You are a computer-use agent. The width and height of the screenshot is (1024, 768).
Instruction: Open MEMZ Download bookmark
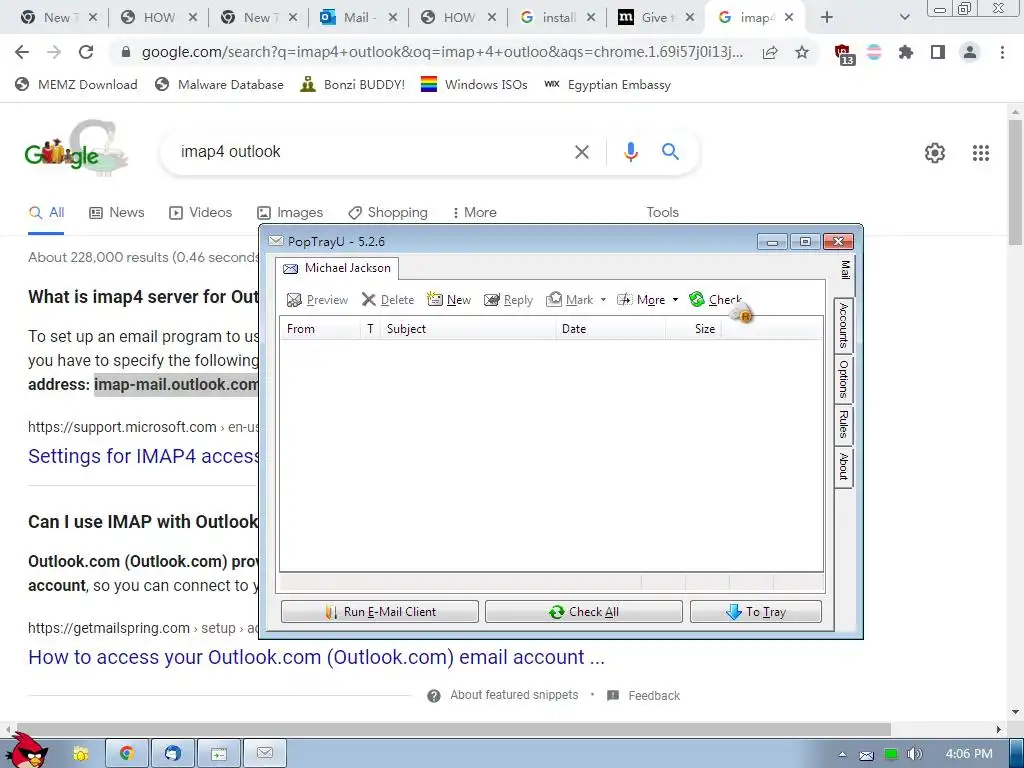coord(76,84)
